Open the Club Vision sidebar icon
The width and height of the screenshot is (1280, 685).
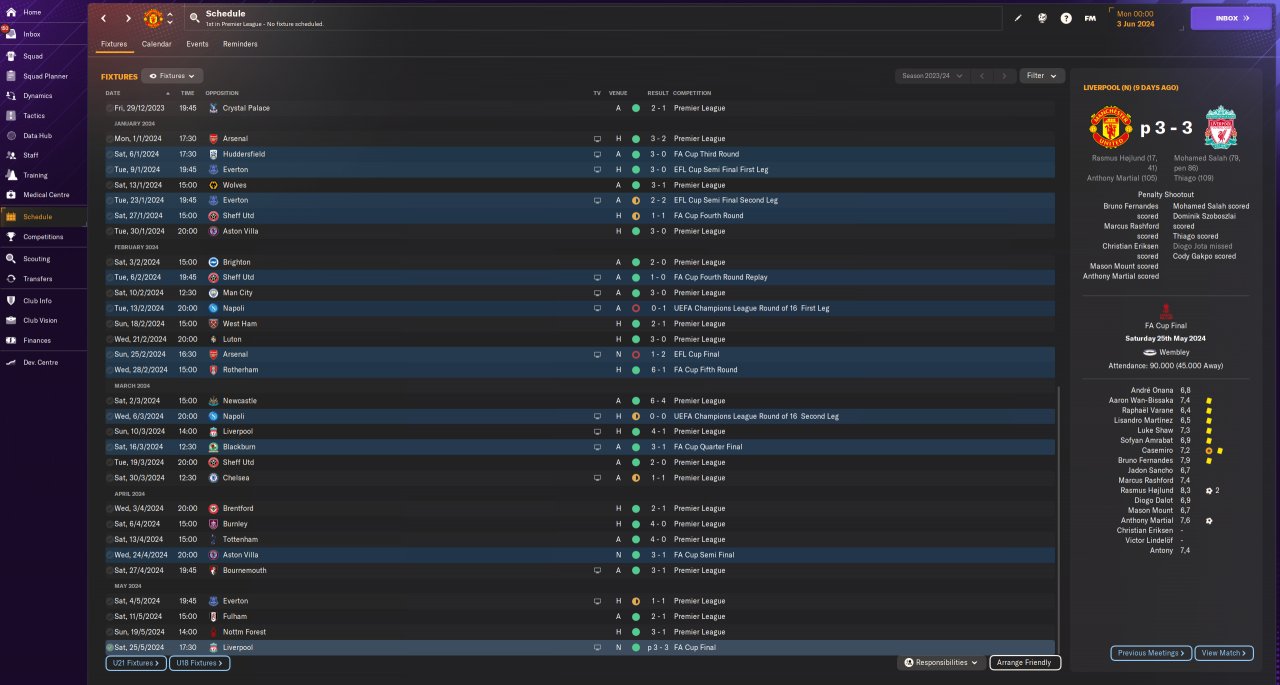(x=11, y=321)
